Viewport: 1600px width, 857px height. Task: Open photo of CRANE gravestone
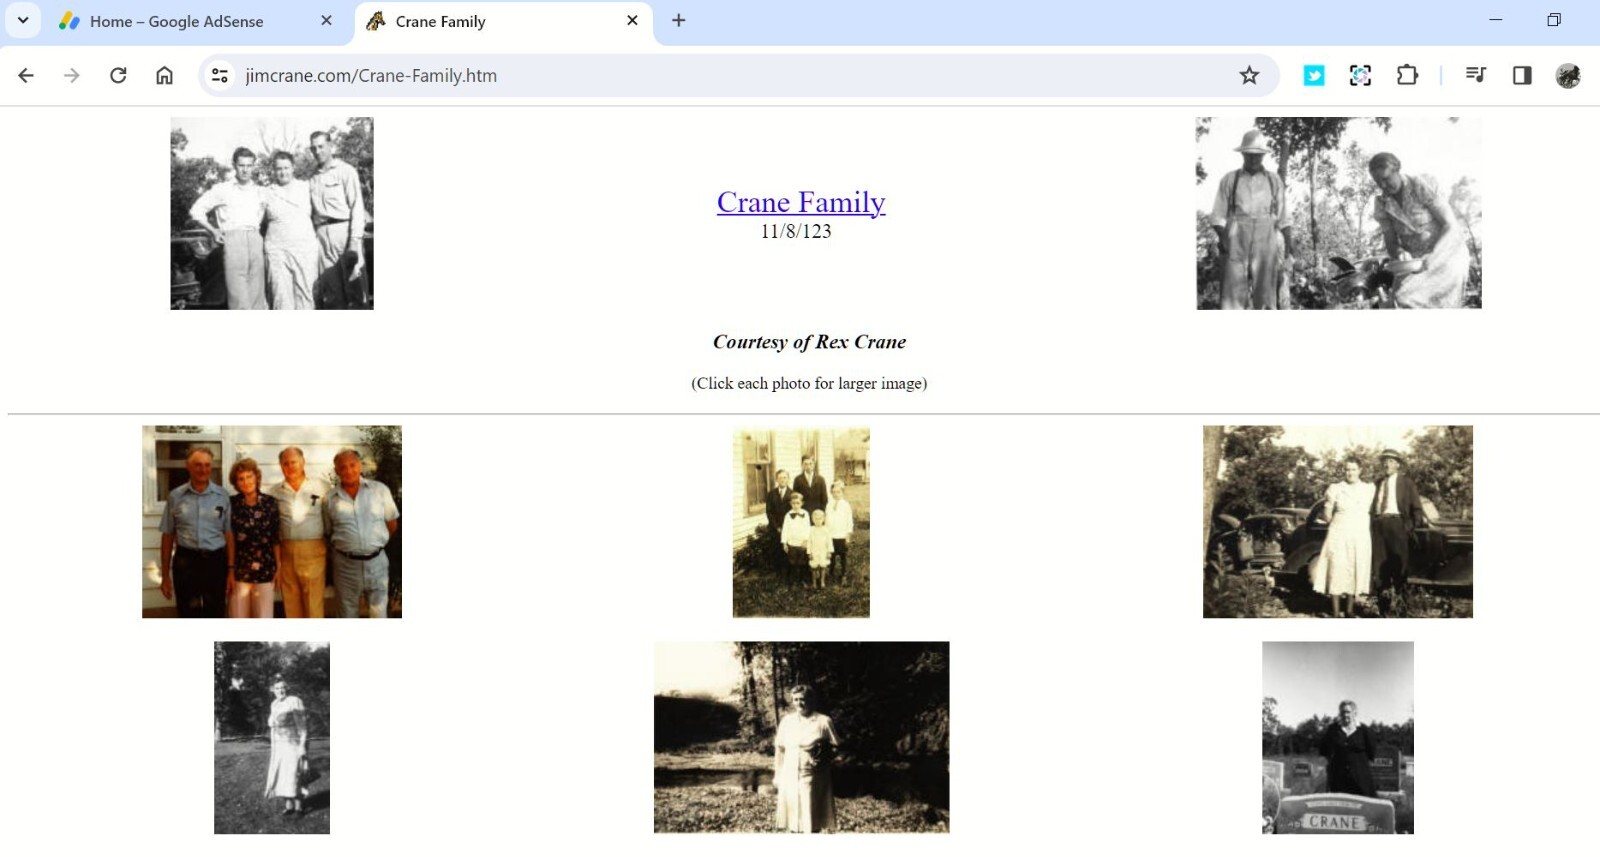1338,738
